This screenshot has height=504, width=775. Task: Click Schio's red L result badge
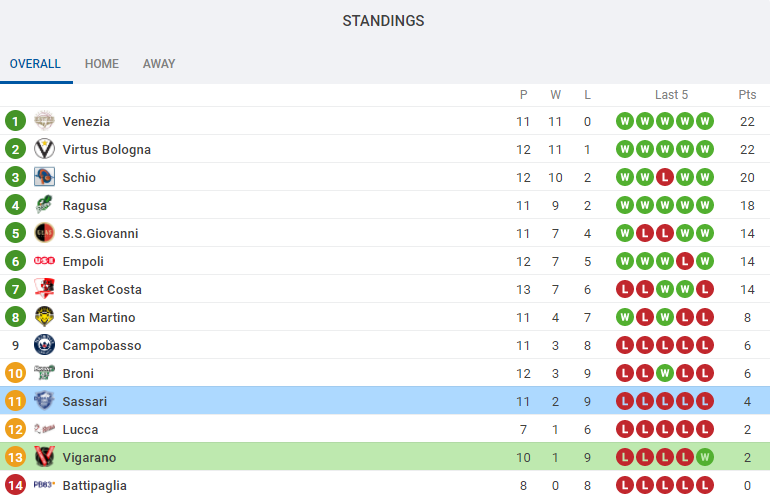click(x=665, y=177)
